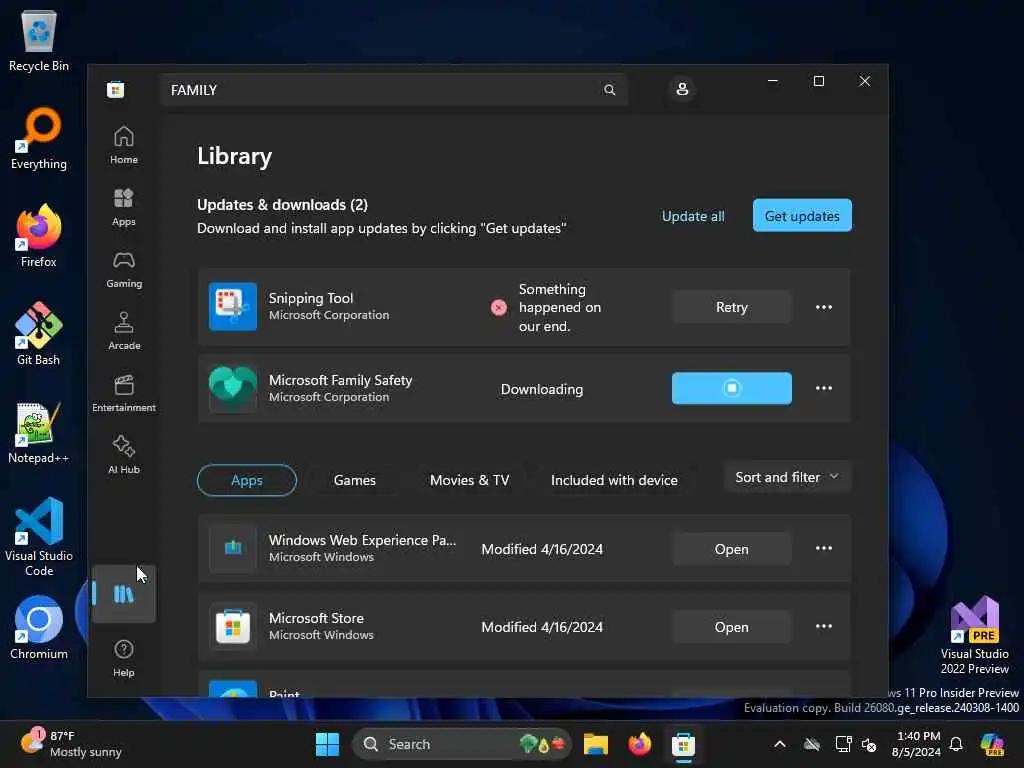
Task: Open Arcade section in sidebar
Action: coord(123,331)
